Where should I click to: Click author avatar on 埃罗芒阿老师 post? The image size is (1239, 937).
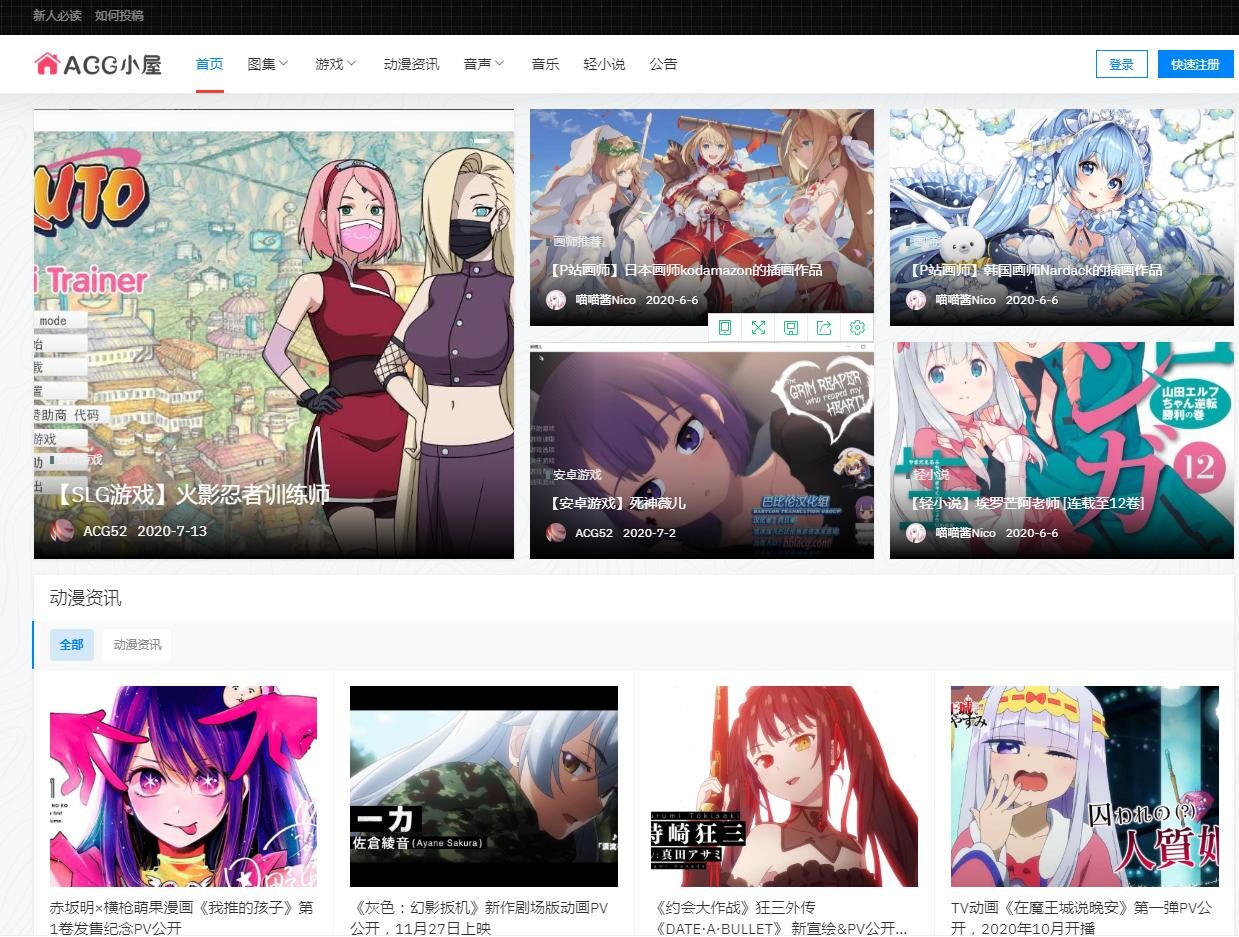(x=916, y=533)
